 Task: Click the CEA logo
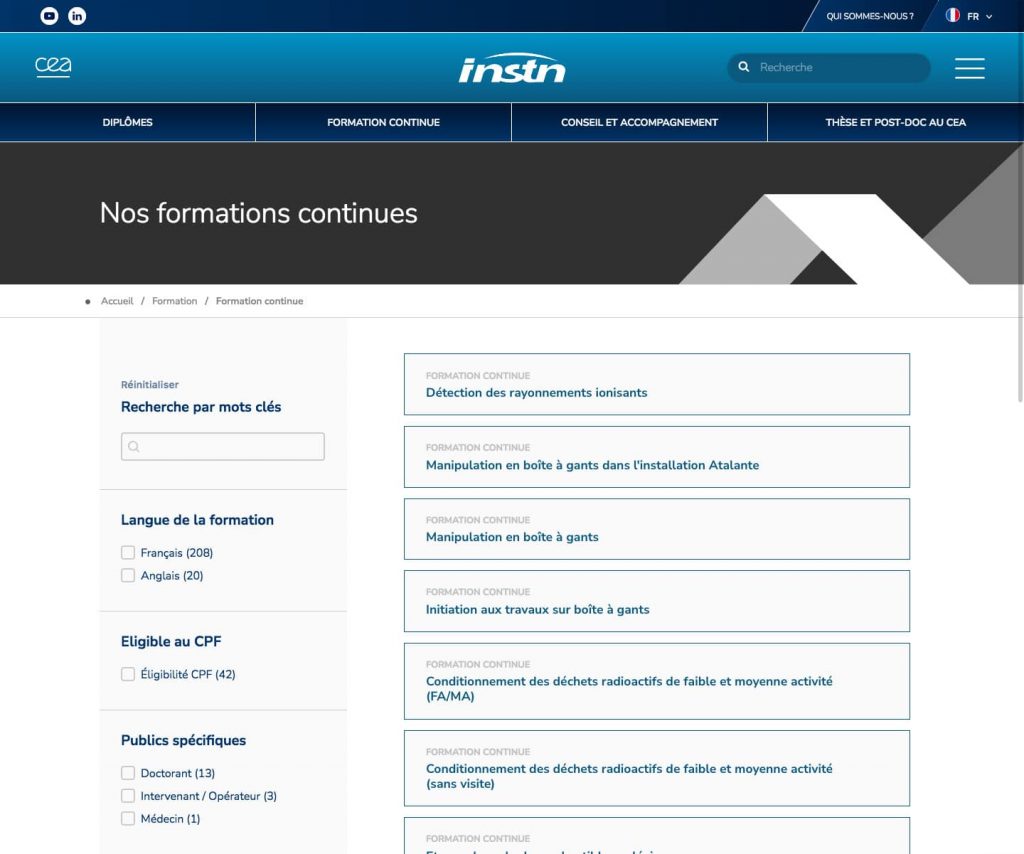[x=55, y=68]
